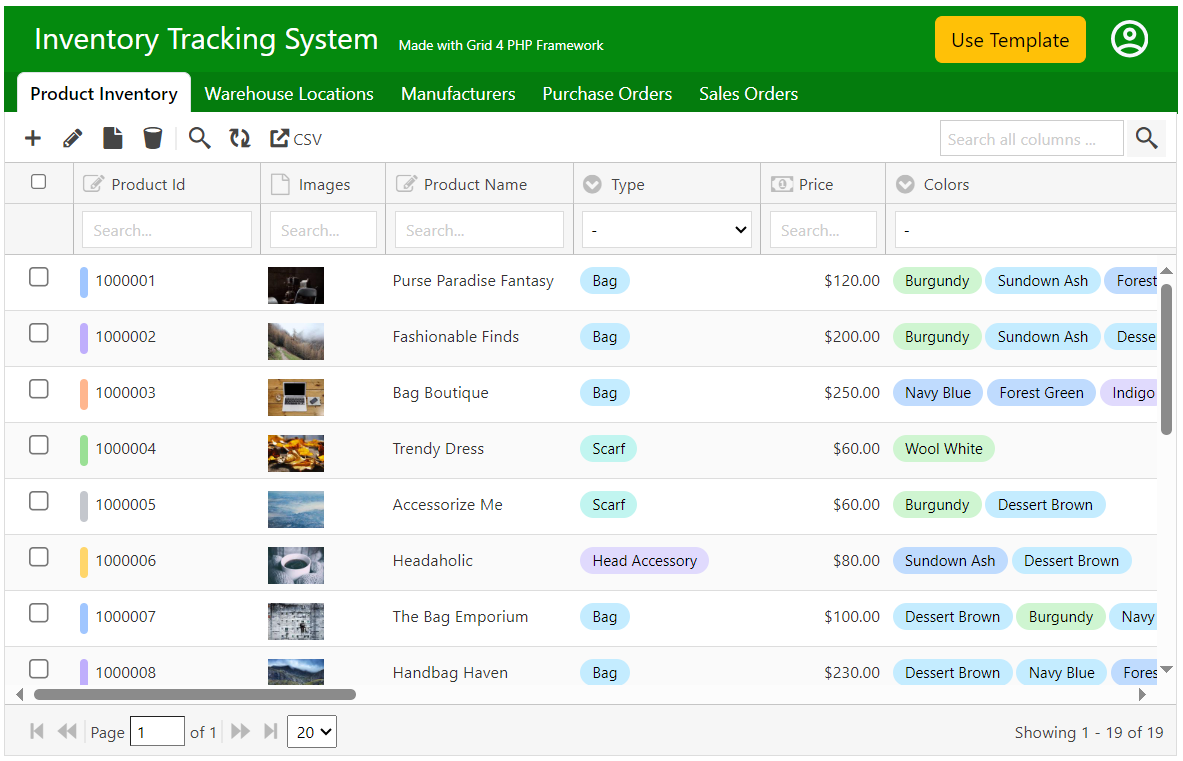Click the search all columns magnifier button
1183x761 pixels.
[1146, 139]
